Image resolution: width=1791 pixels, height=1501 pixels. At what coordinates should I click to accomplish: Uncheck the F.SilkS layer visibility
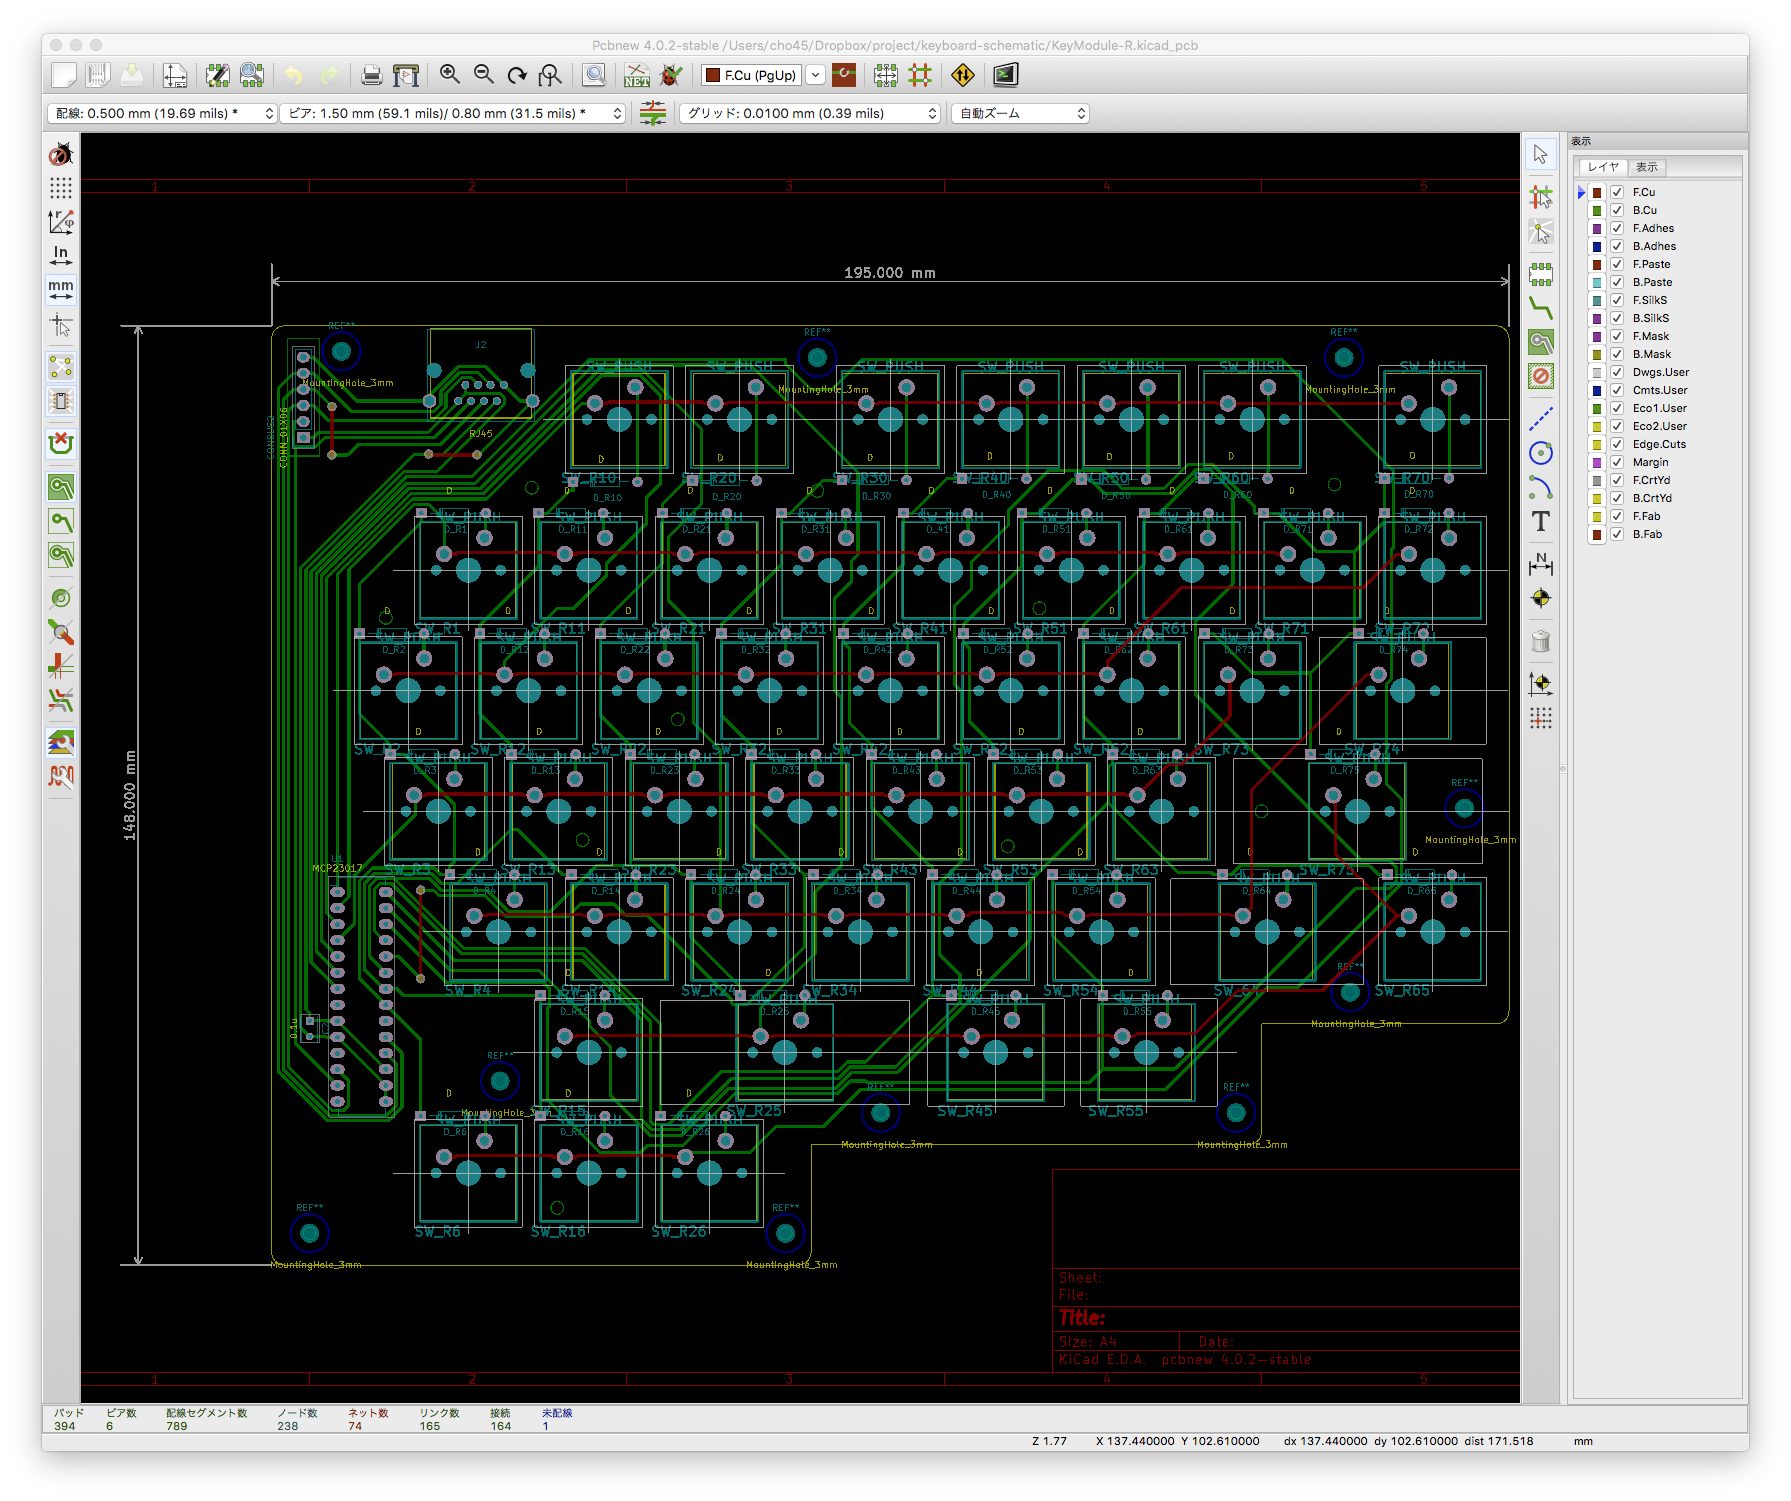[x=1616, y=300]
